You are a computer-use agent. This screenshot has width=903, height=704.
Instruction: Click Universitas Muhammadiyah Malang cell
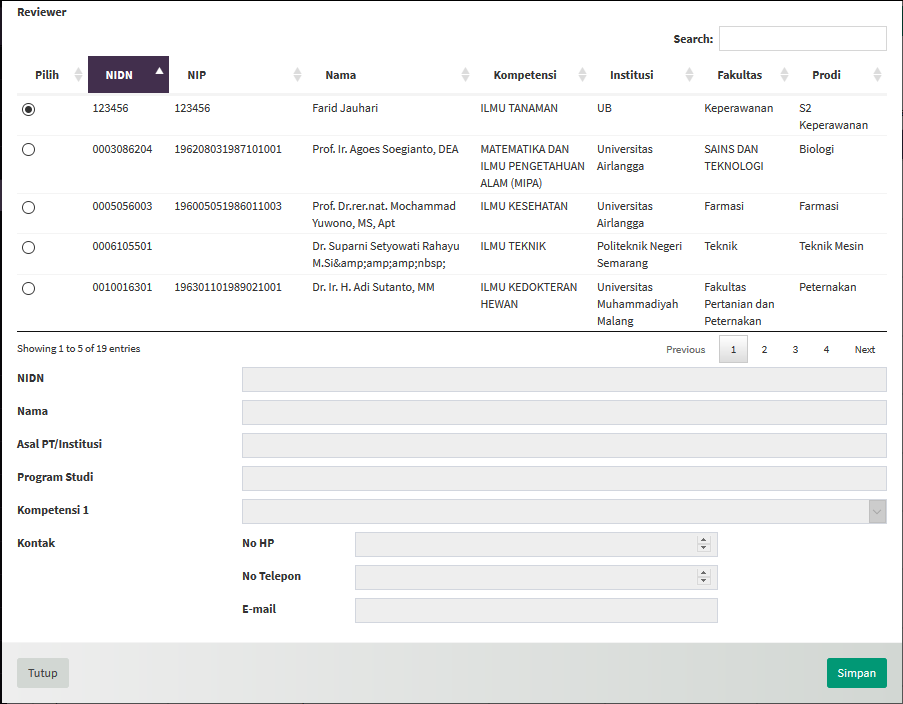point(638,304)
